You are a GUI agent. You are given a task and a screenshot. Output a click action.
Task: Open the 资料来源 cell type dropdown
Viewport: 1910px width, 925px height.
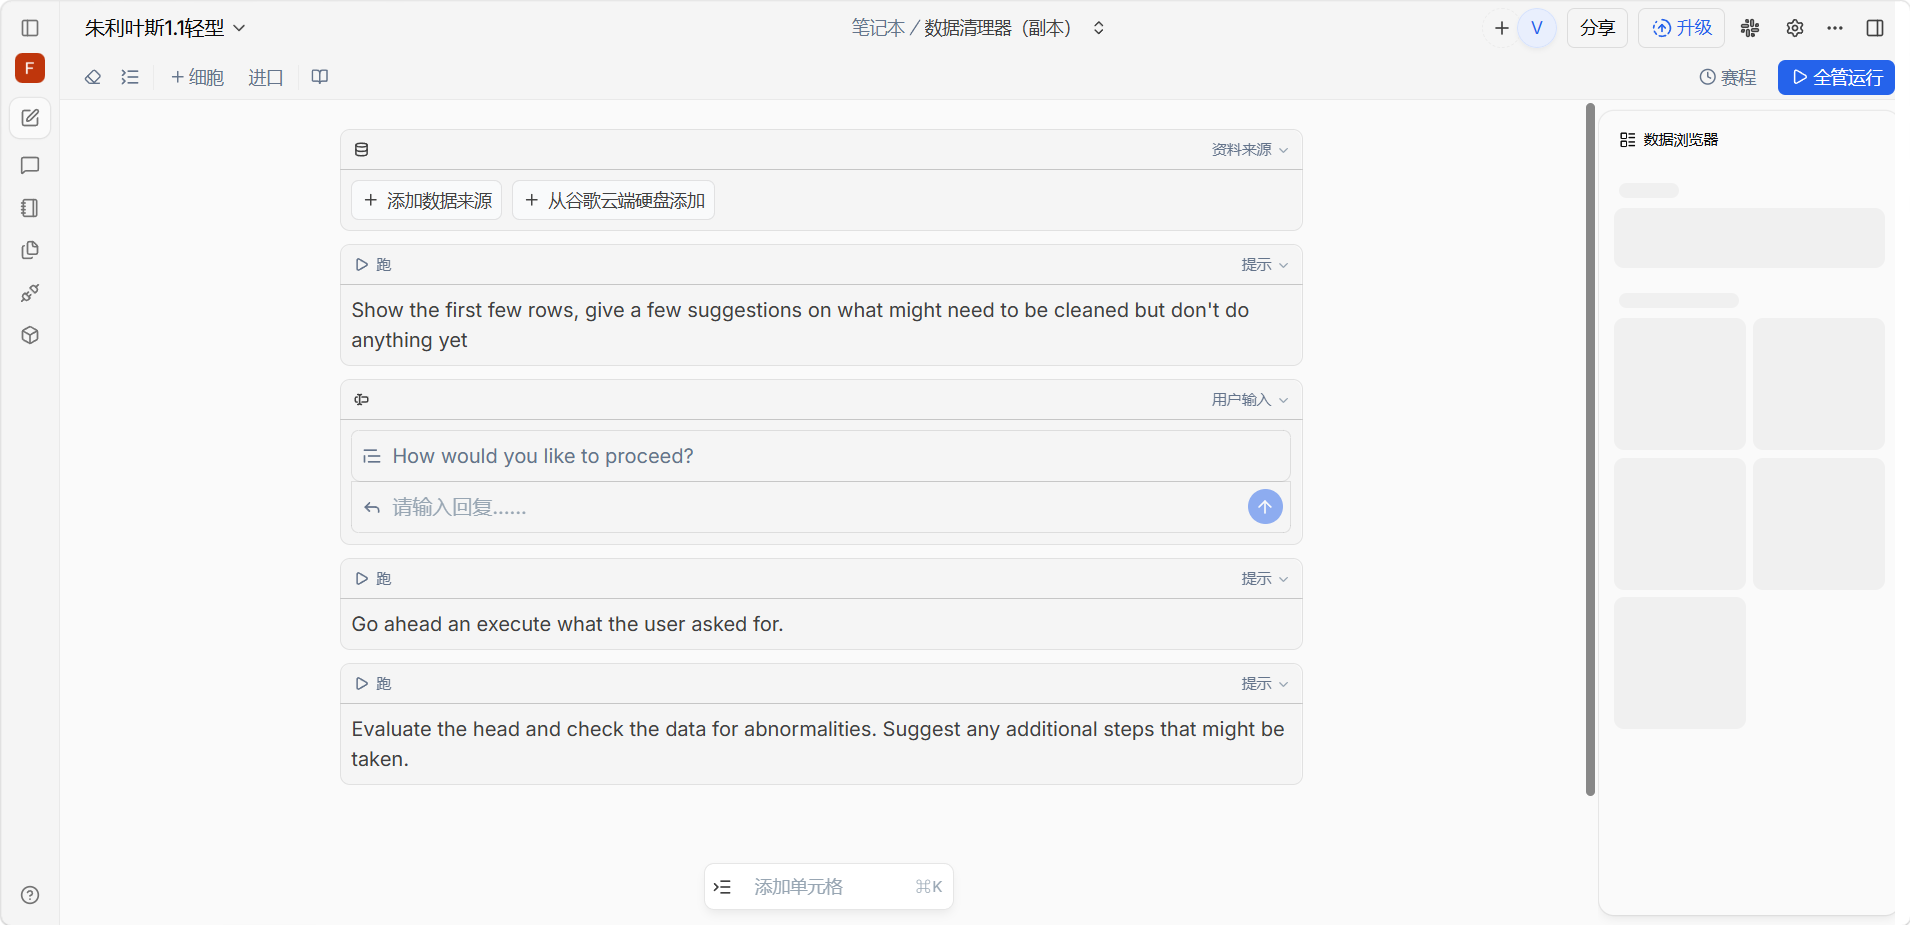pos(1250,149)
